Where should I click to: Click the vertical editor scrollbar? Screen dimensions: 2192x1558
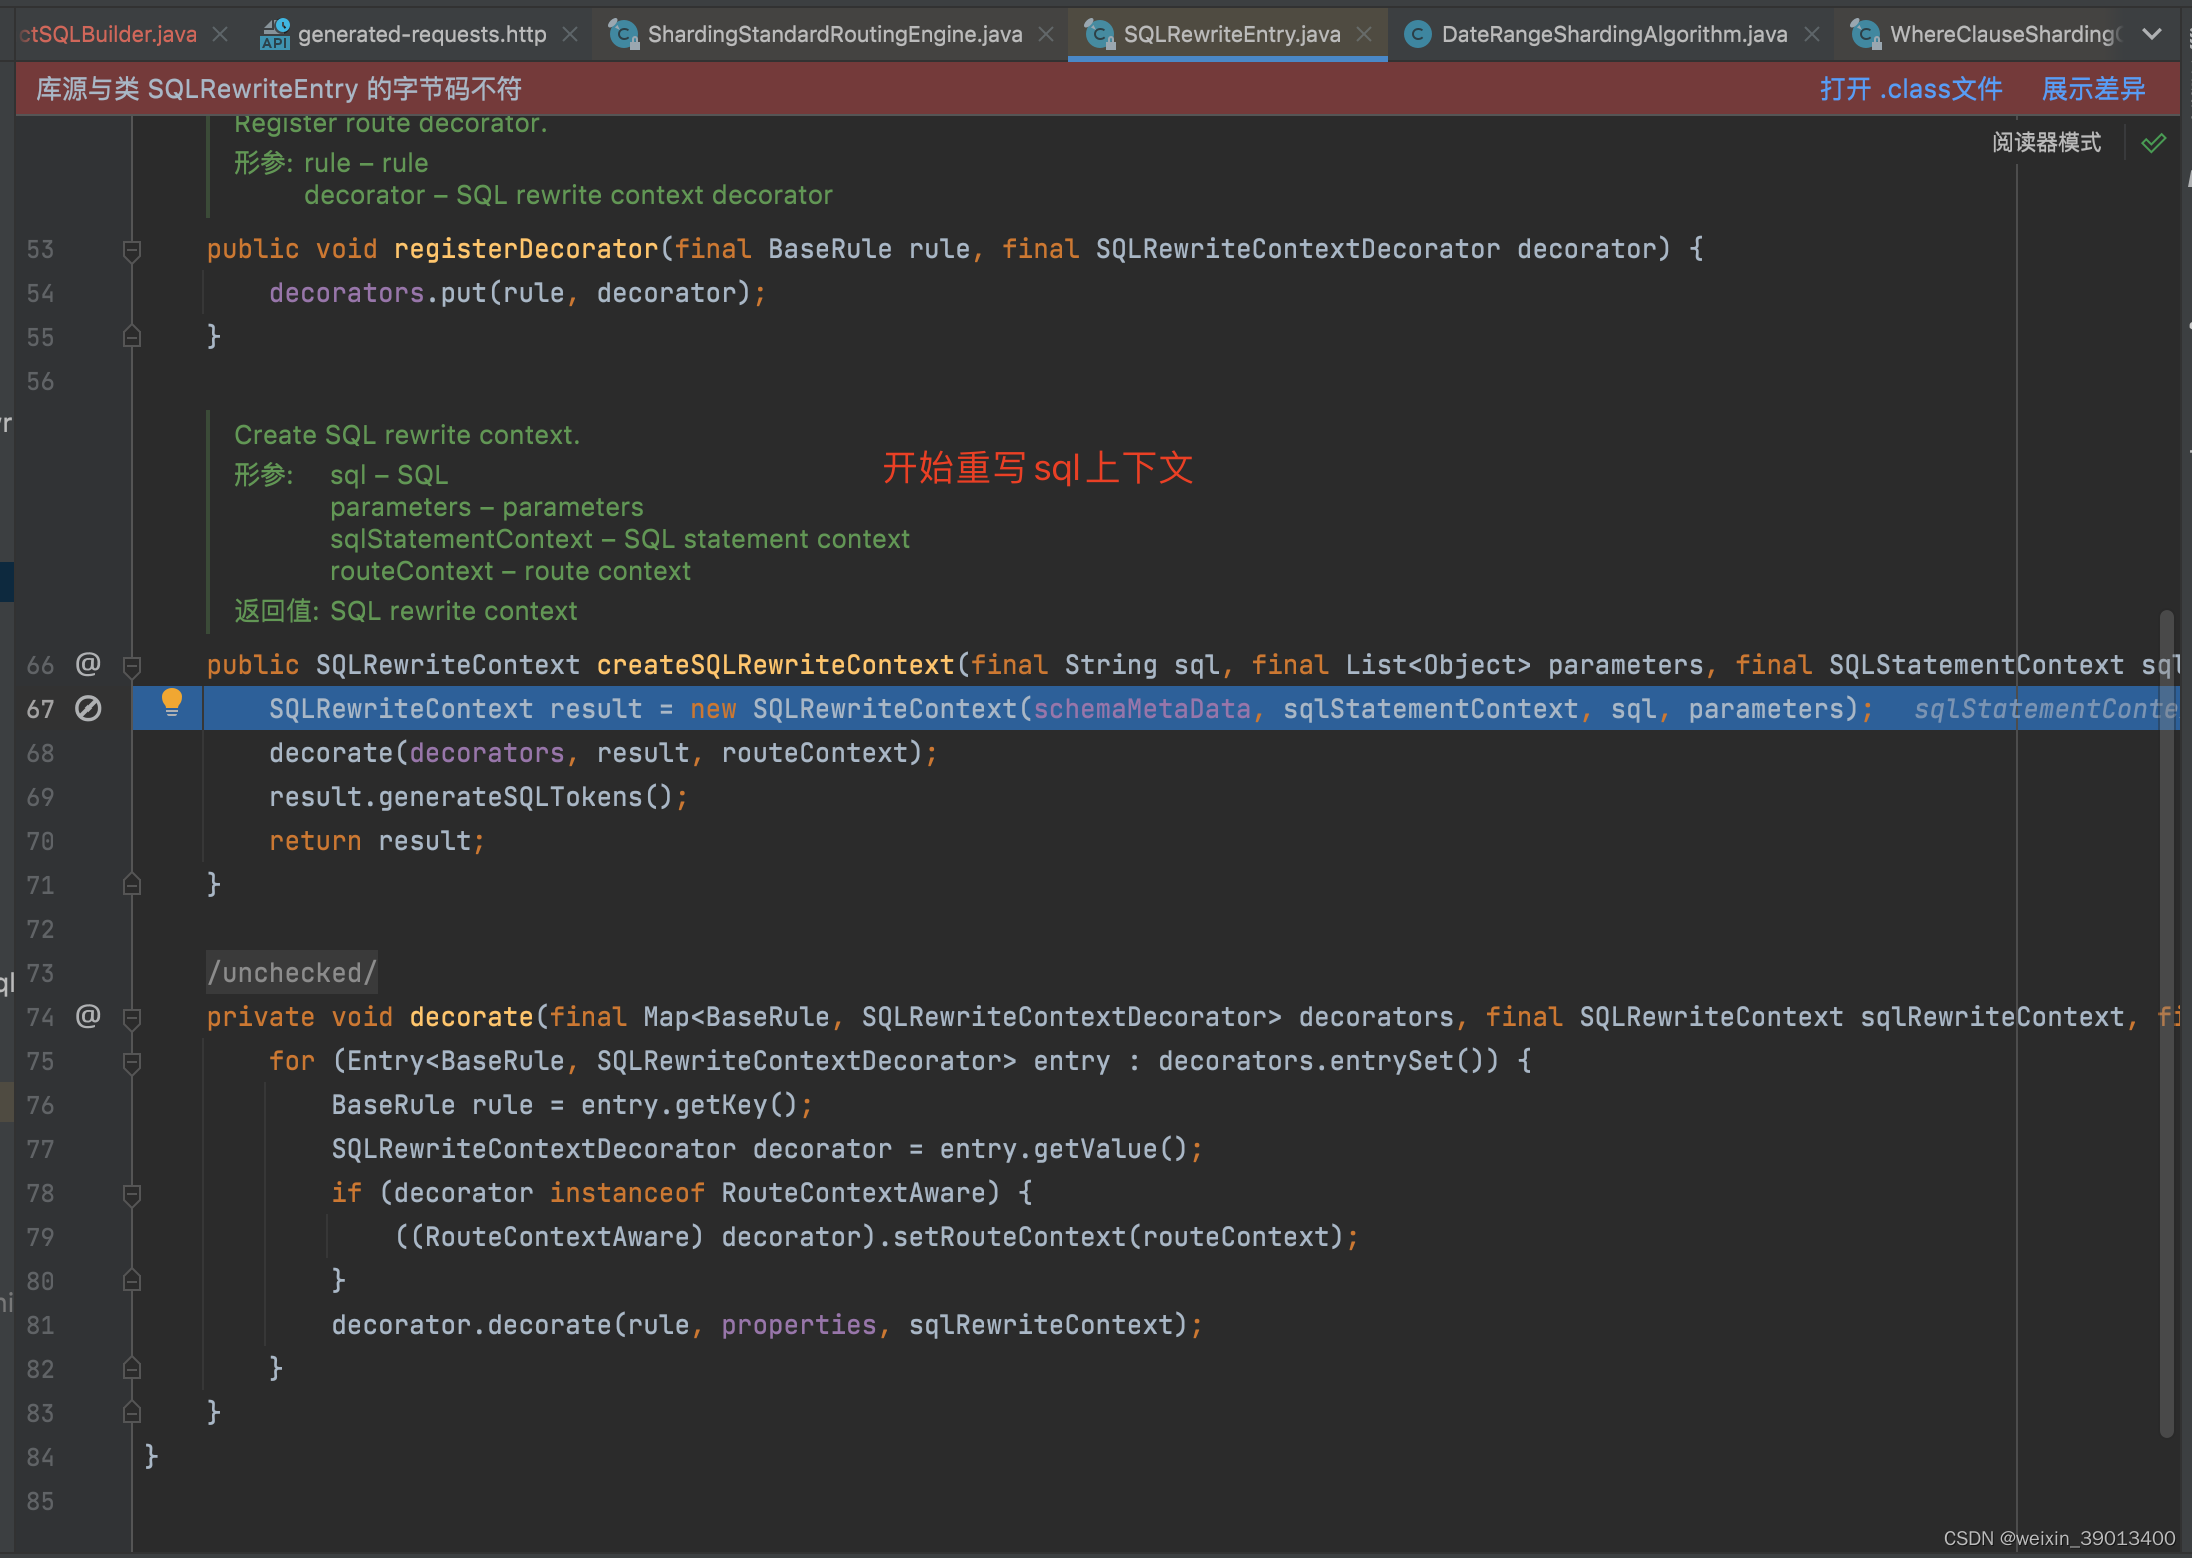point(2166,1024)
